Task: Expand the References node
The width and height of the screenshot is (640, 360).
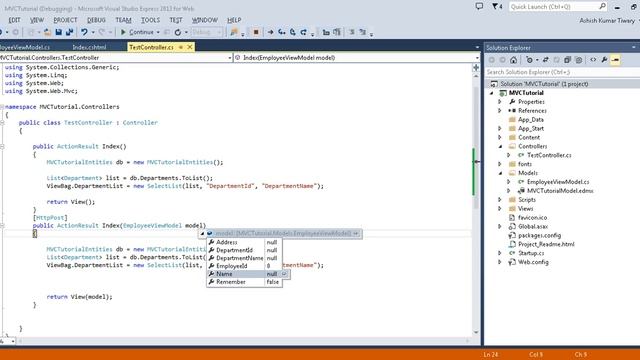Action: [500, 111]
